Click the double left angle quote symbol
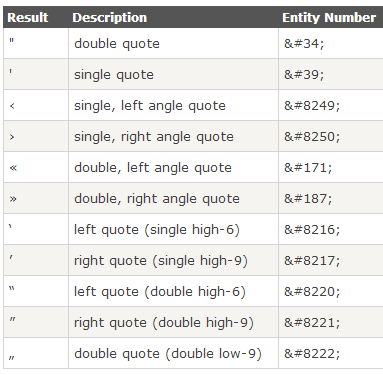 (13, 168)
